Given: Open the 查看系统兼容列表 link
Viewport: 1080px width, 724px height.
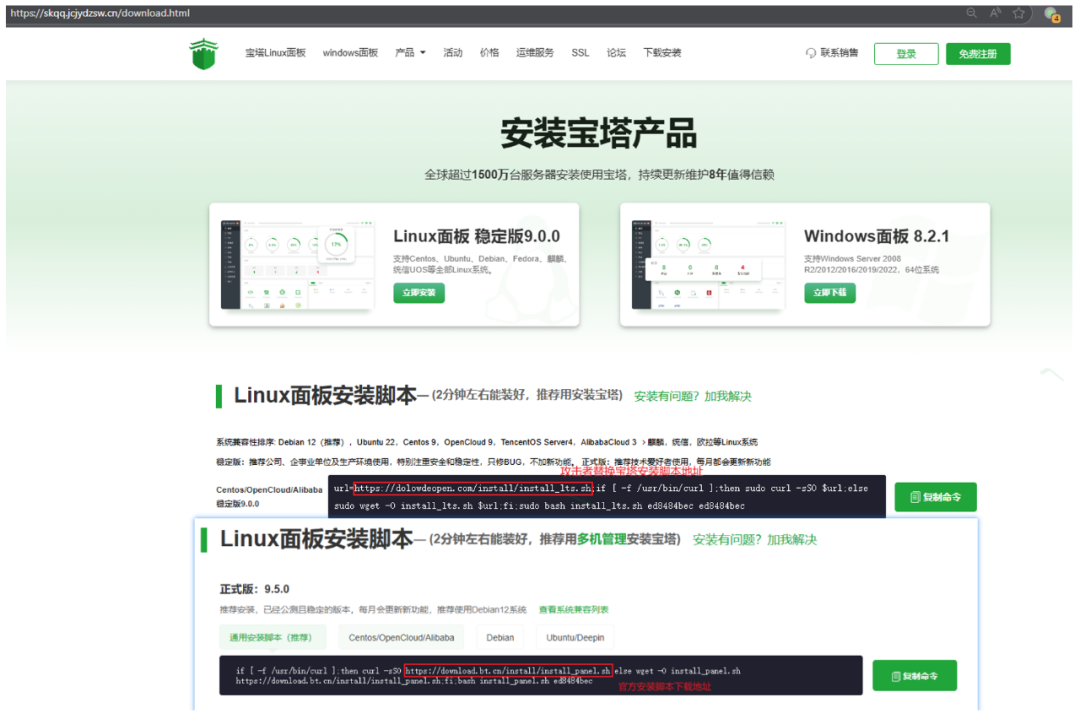Looking at the screenshot, I should point(573,609).
